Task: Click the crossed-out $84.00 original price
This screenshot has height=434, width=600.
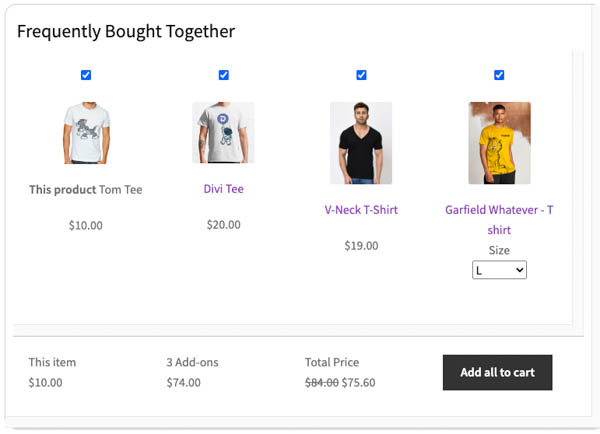Action: pos(321,382)
